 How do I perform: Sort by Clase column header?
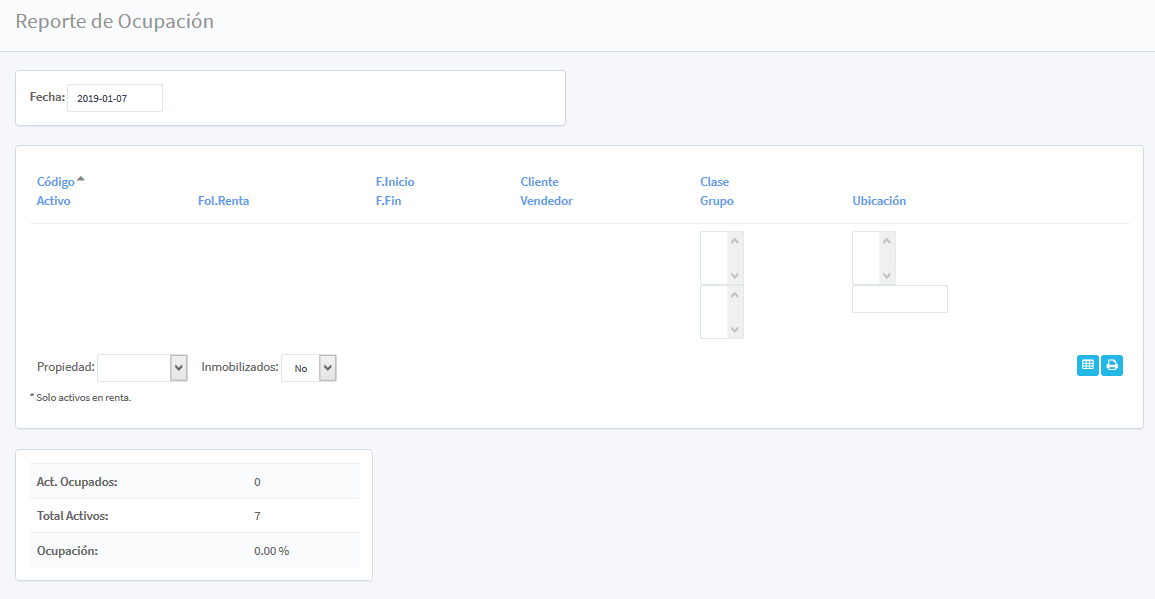[x=714, y=182]
